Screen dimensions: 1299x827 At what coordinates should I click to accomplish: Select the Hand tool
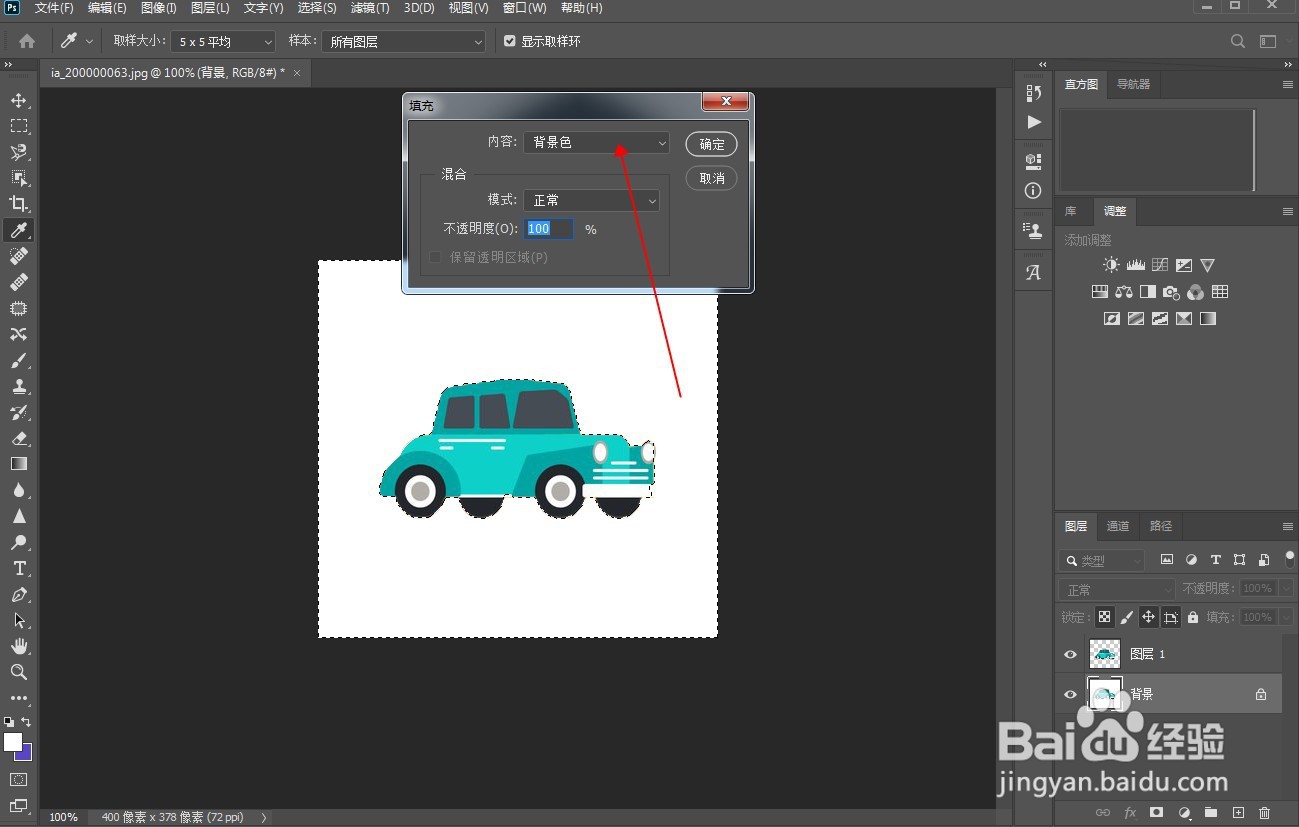tap(18, 646)
